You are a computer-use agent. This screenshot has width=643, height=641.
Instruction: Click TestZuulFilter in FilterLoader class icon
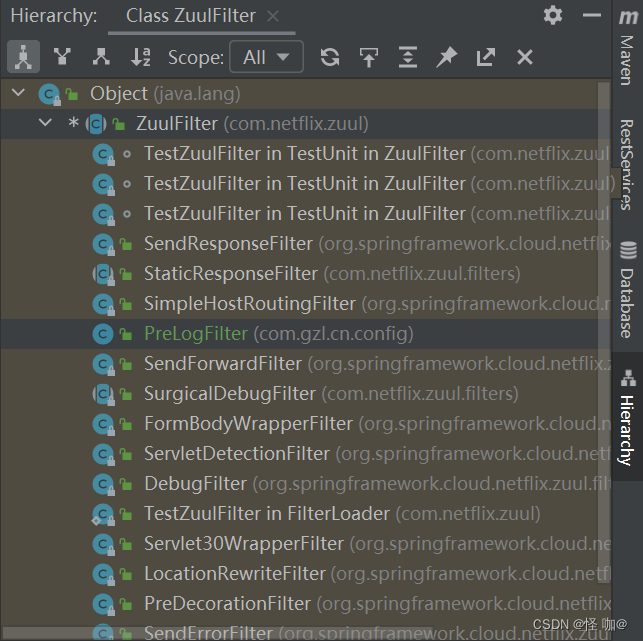coord(103,514)
